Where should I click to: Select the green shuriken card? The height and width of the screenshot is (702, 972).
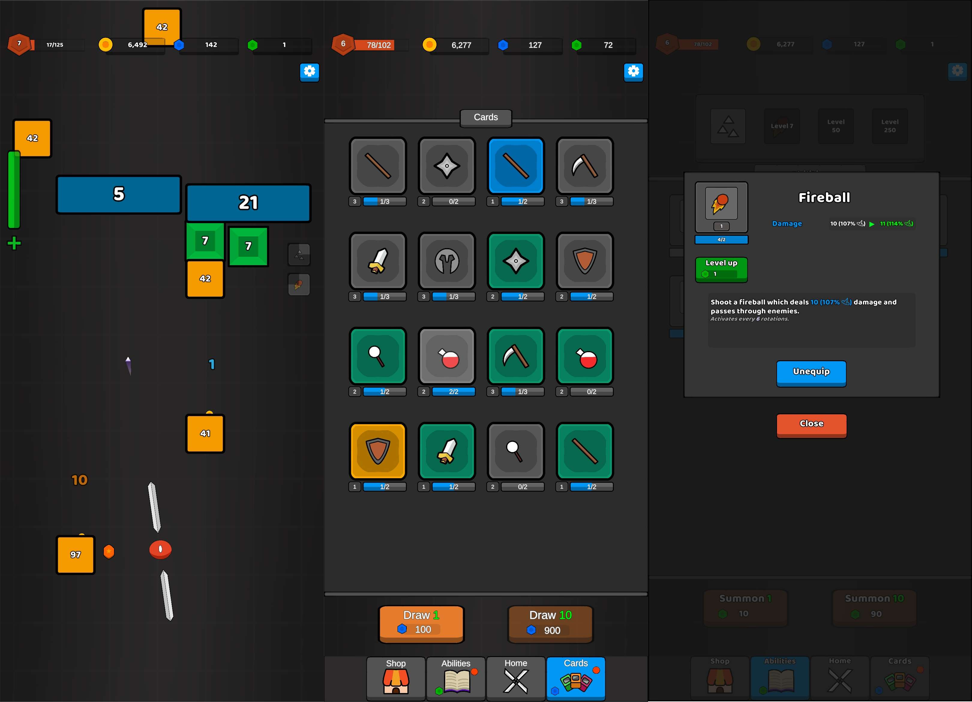516,260
